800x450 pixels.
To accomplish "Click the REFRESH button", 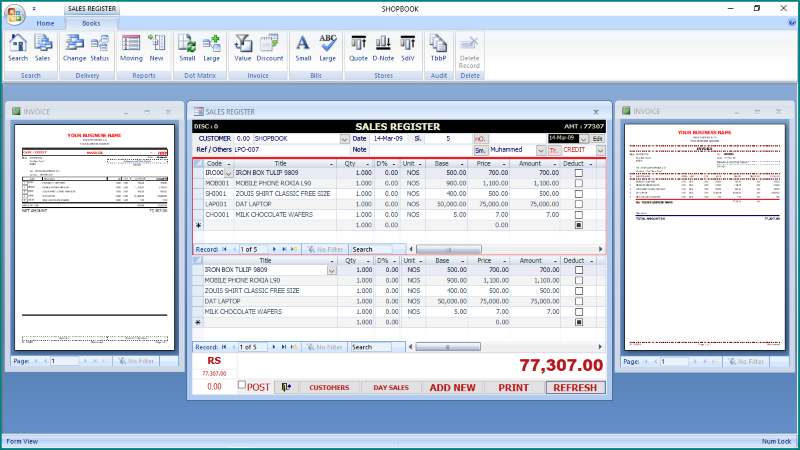I will tap(576, 387).
